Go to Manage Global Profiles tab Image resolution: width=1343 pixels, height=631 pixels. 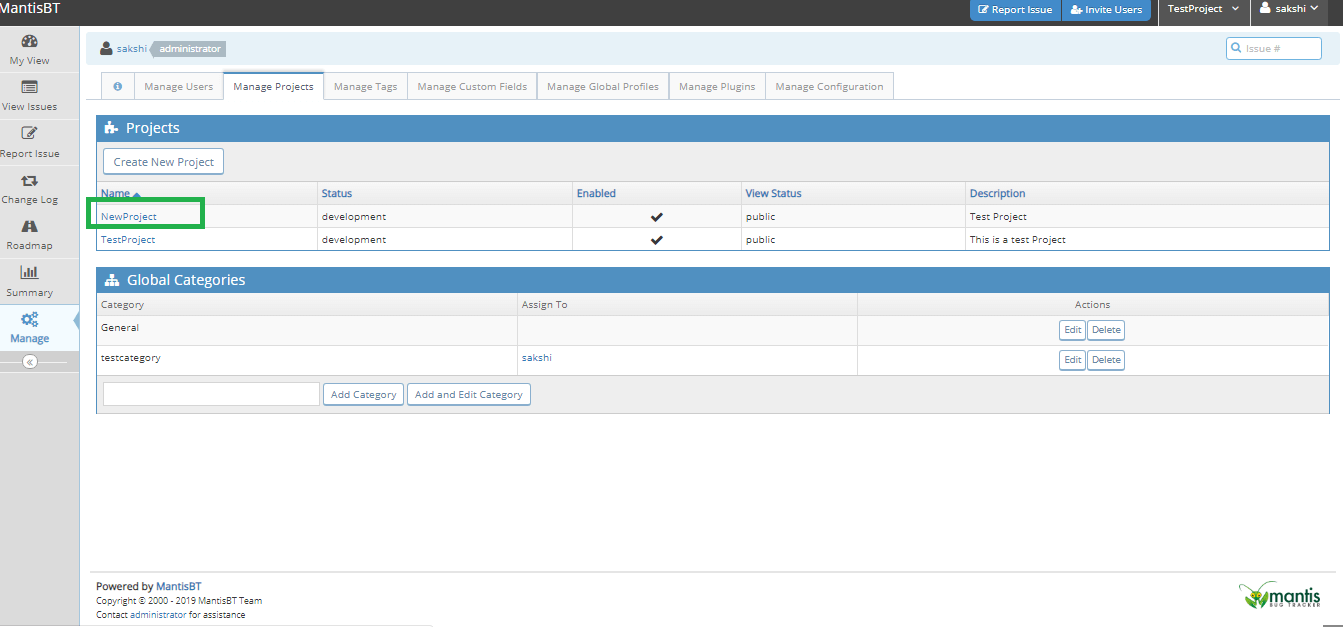tap(603, 86)
